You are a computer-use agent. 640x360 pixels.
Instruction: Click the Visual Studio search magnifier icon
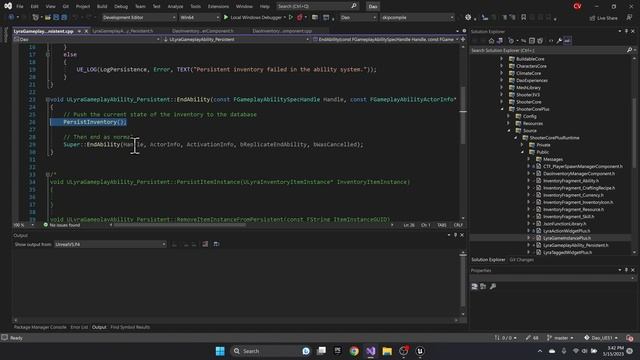354,6
